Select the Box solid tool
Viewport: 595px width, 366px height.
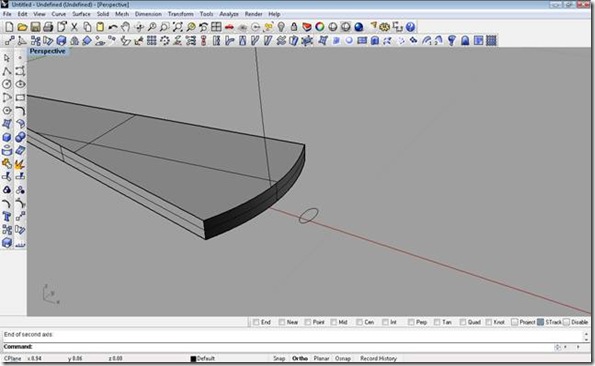pos(7,137)
